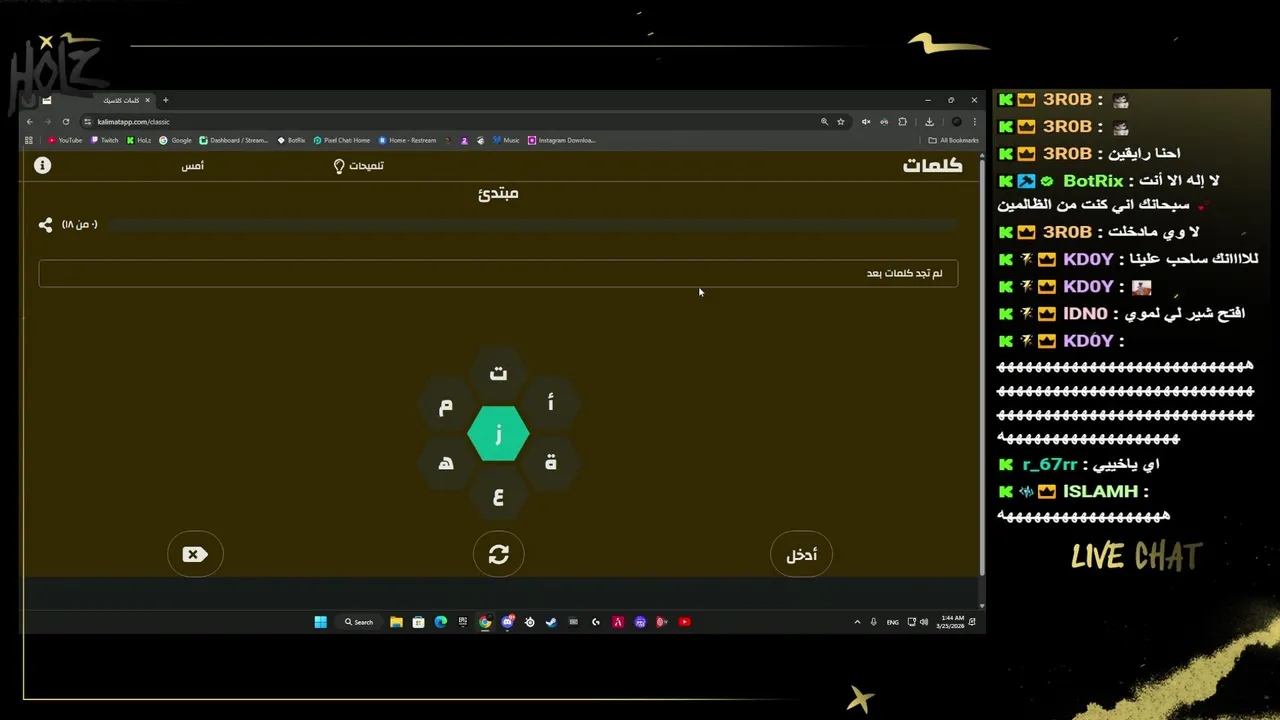This screenshot has width=1280, height=720.
Task: Open Google bookmark
Action: click(x=175, y=140)
